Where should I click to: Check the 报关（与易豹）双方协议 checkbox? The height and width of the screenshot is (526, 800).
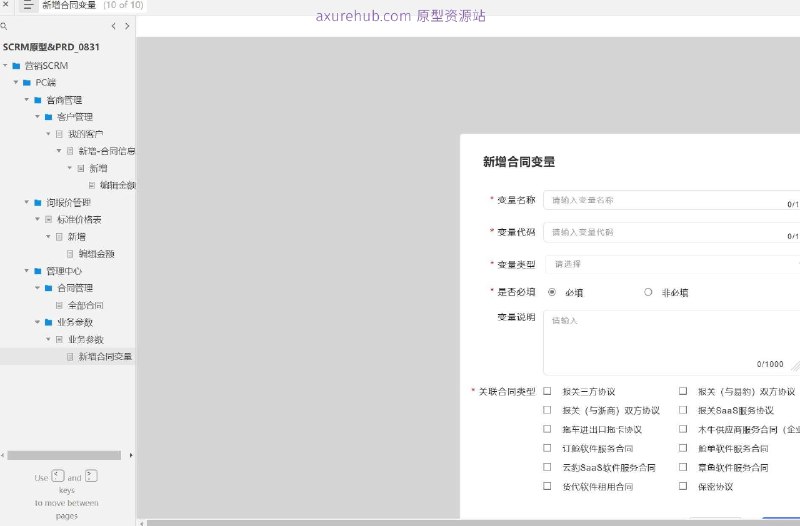pos(683,391)
